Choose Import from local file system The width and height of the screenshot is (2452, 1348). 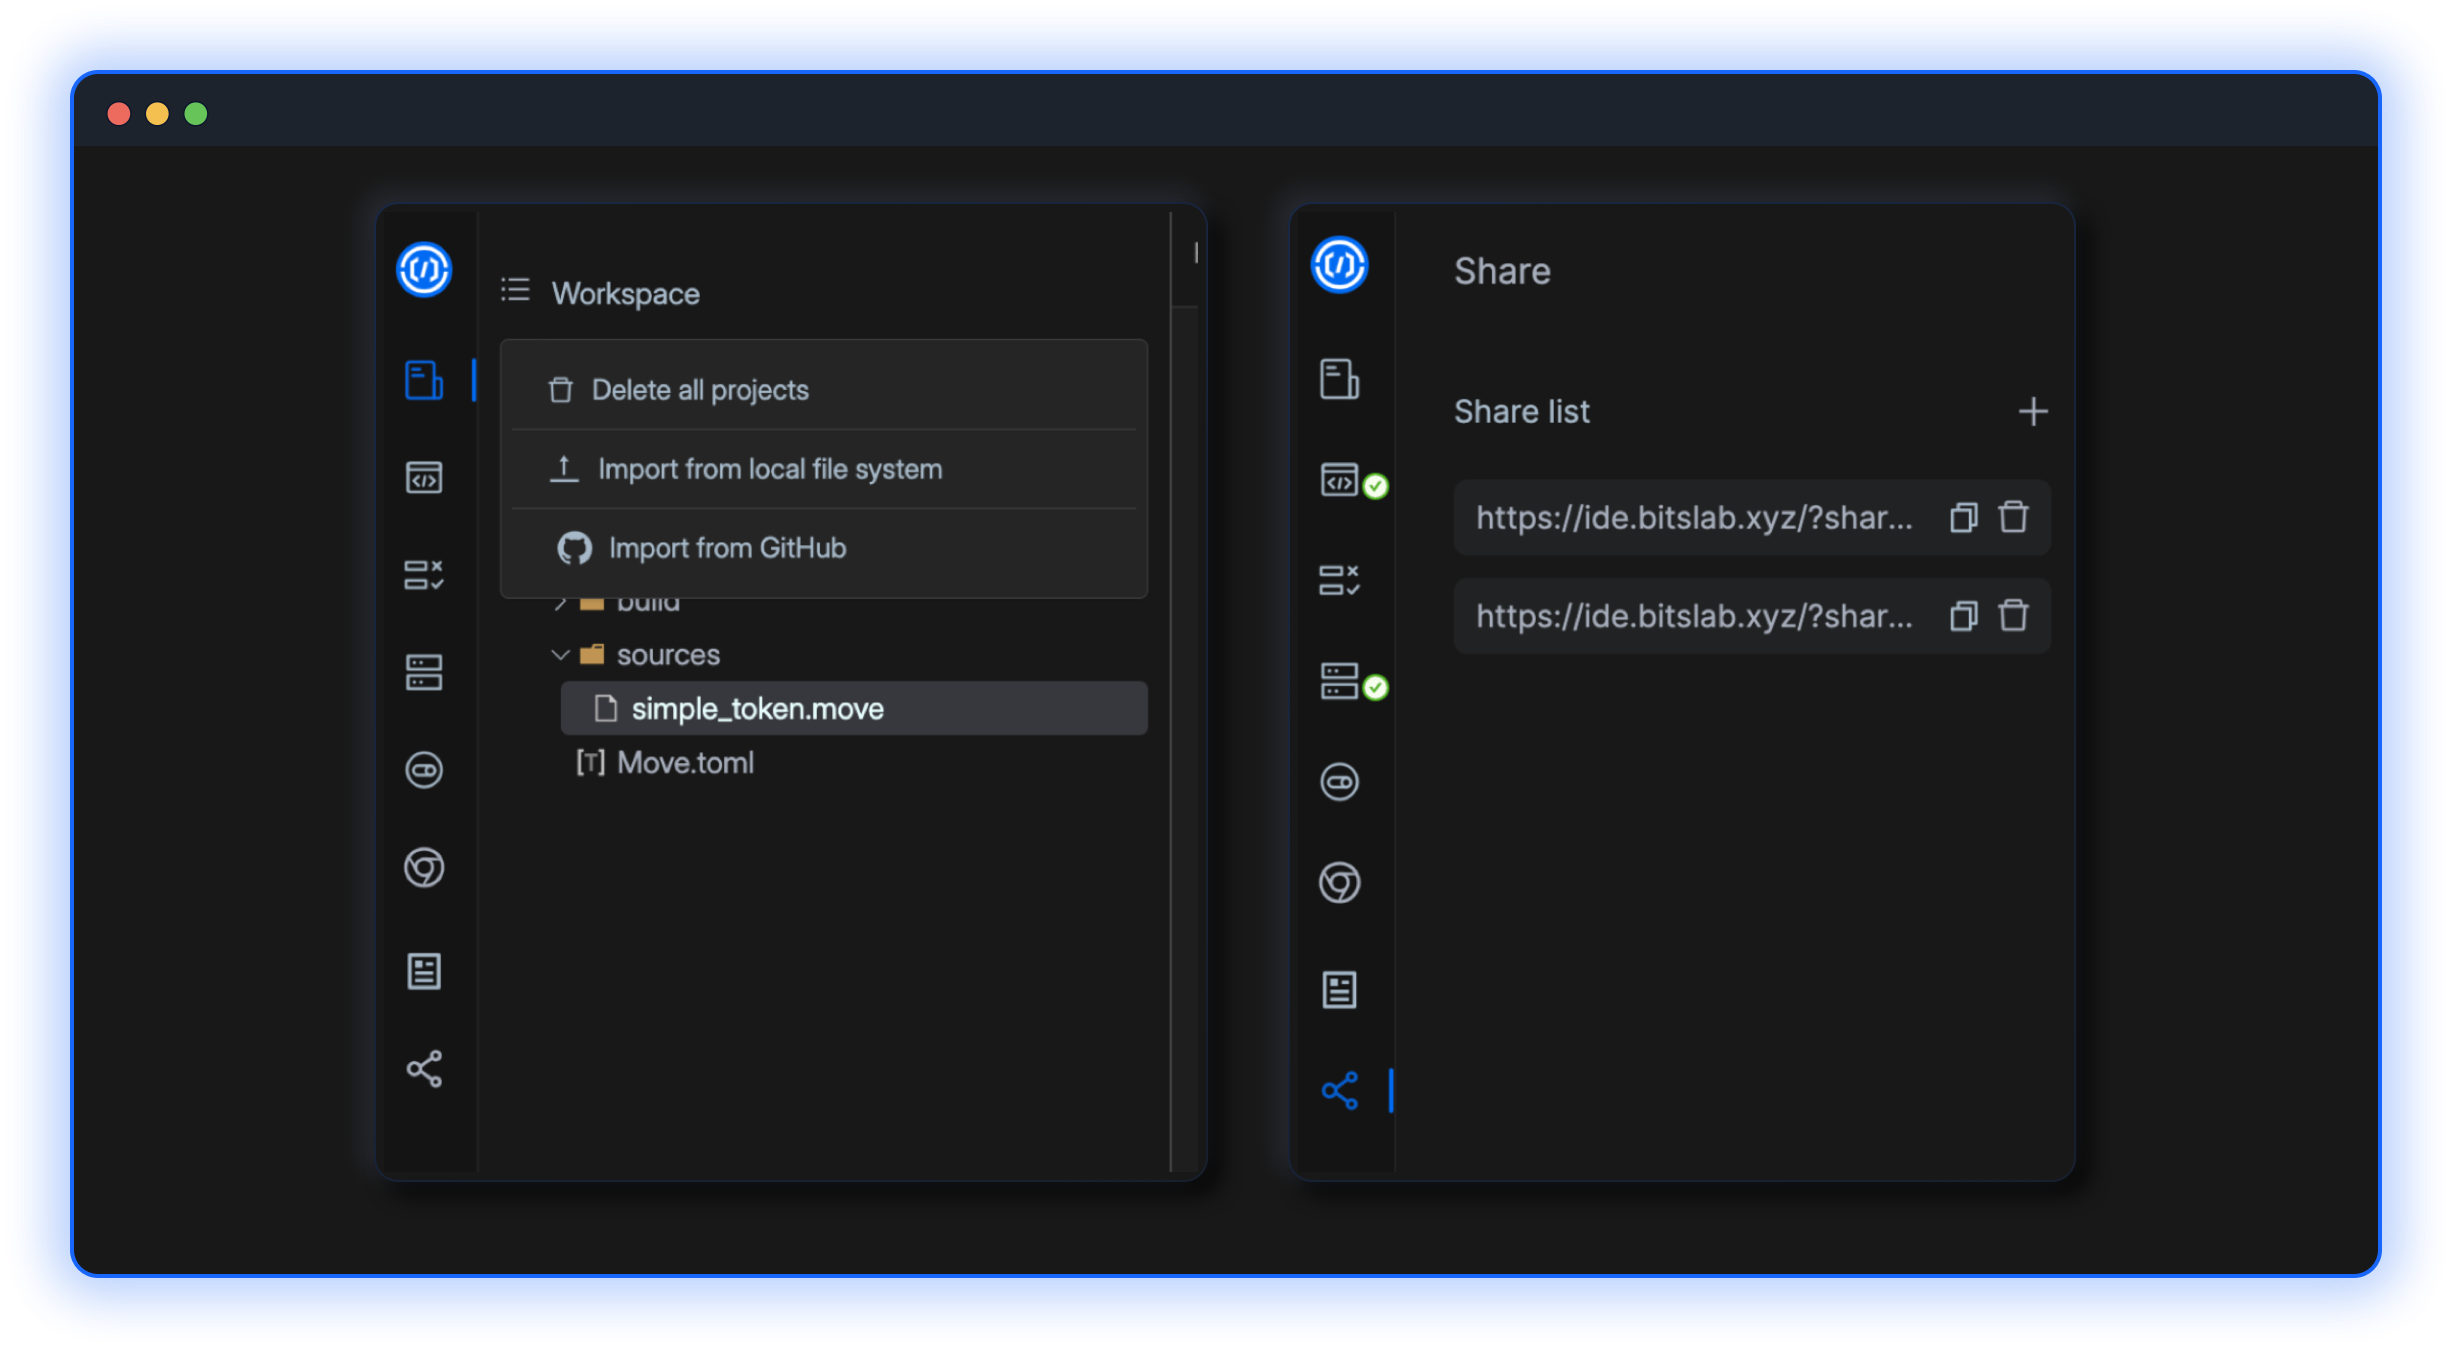(824, 469)
